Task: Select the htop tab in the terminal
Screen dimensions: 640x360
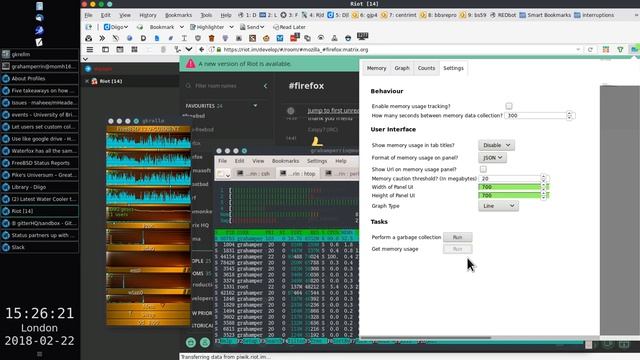Action: (x=298, y=174)
